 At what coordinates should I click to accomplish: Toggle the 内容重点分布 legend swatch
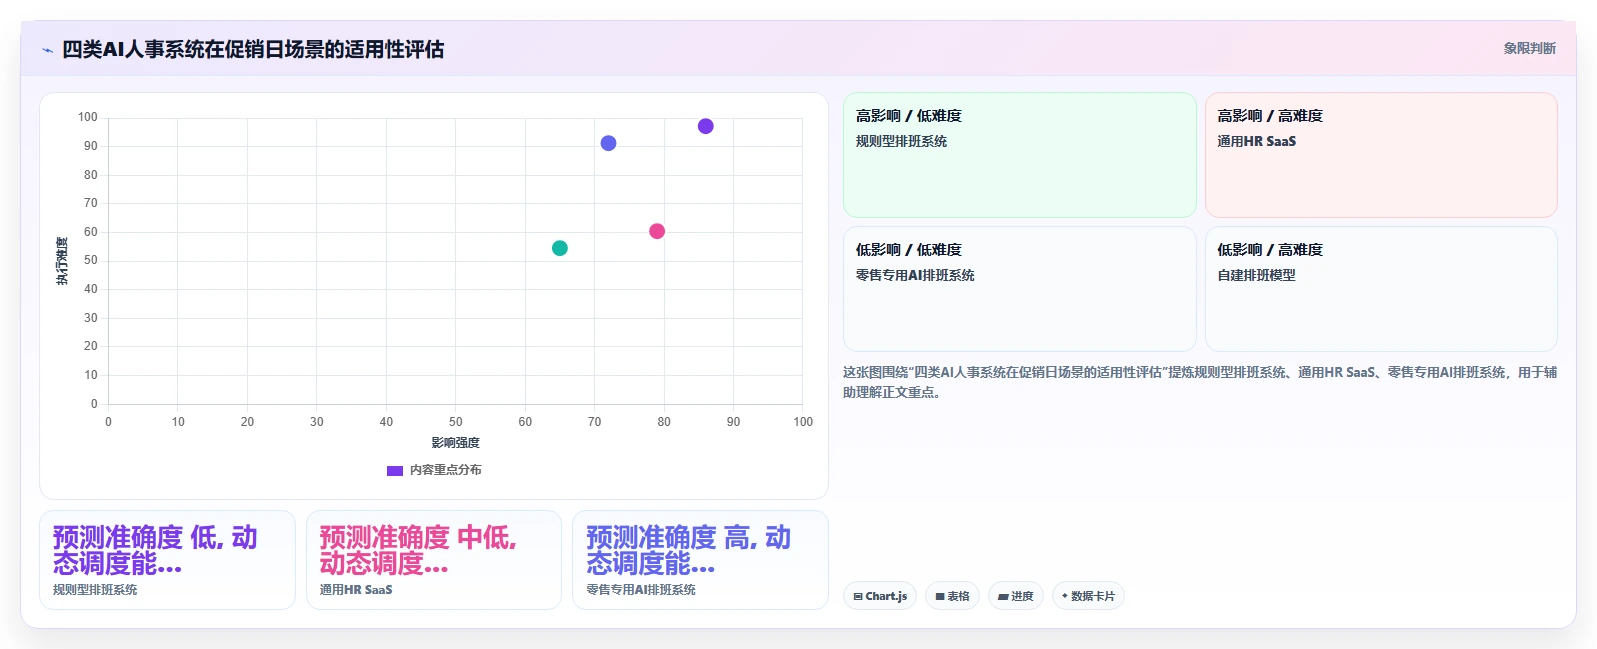pyautogui.click(x=395, y=470)
